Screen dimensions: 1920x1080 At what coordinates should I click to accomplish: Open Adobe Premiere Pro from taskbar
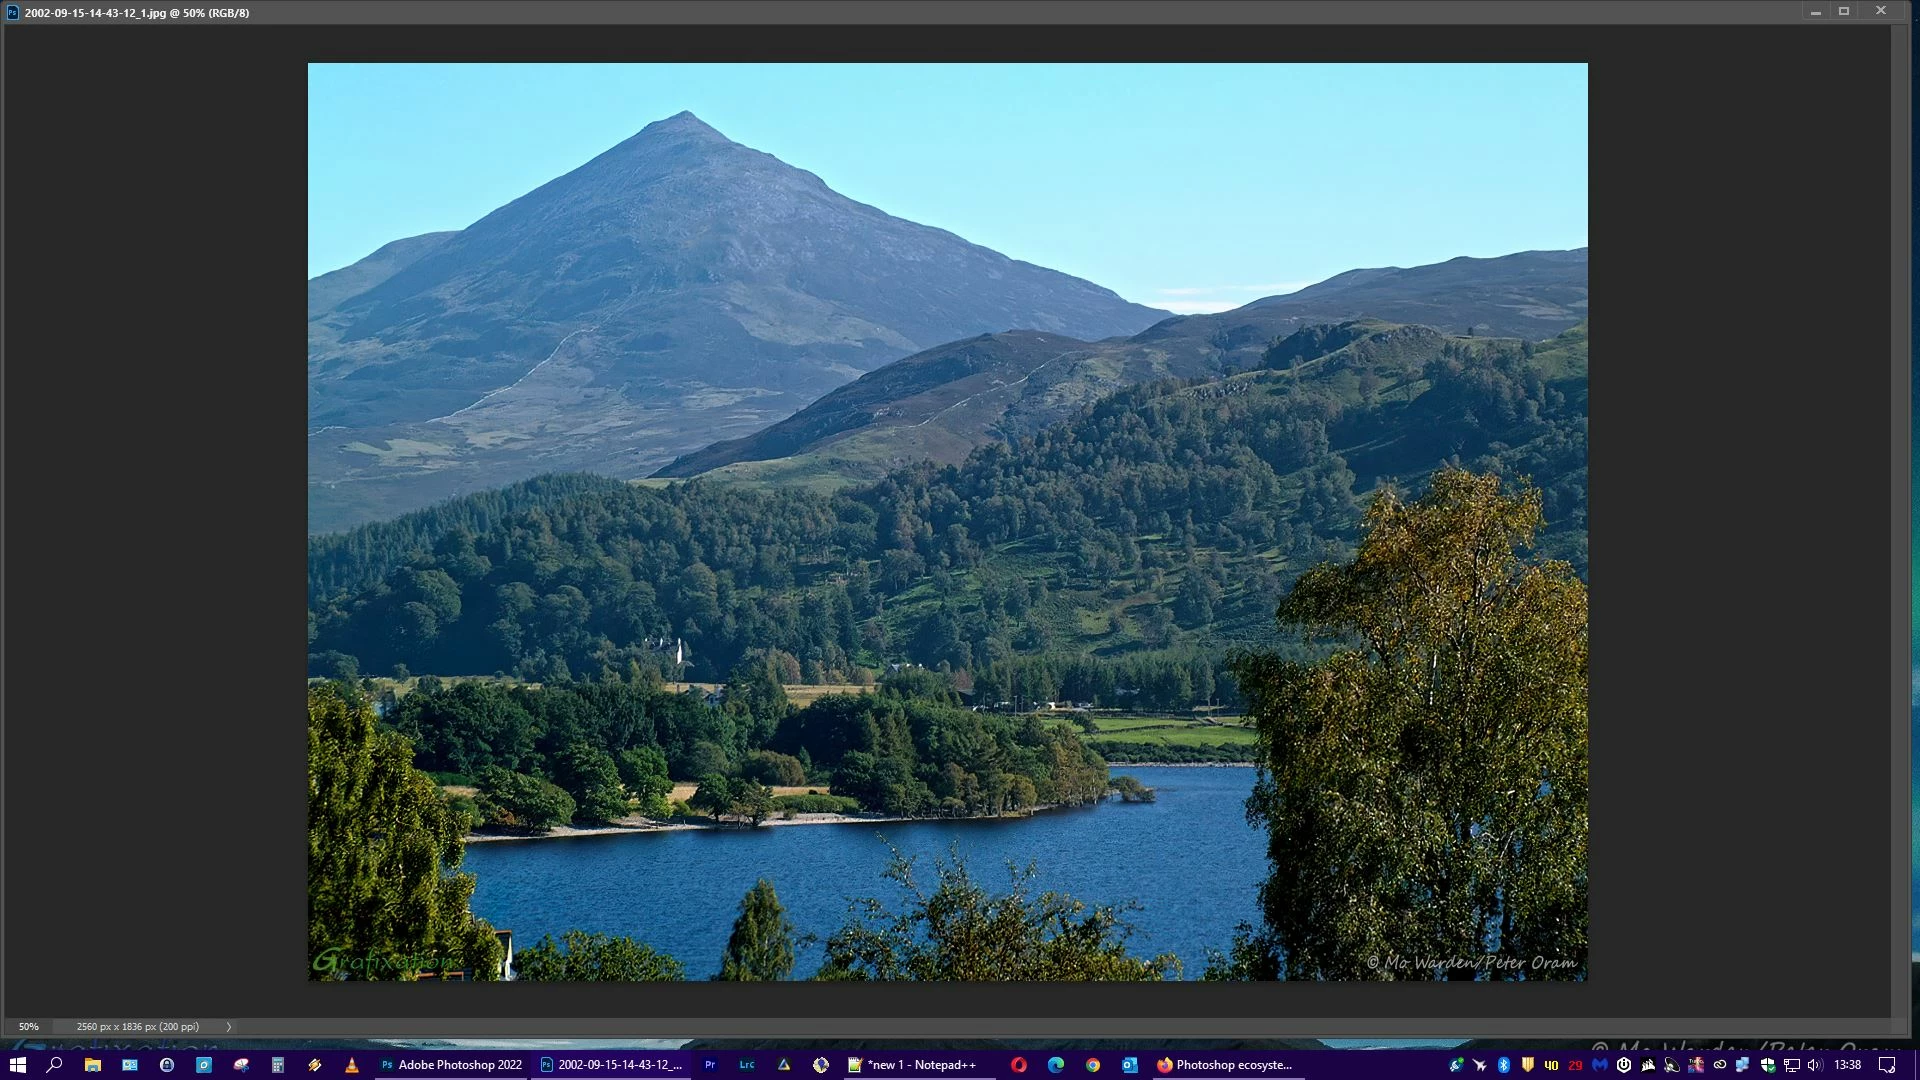(x=710, y=1065)
